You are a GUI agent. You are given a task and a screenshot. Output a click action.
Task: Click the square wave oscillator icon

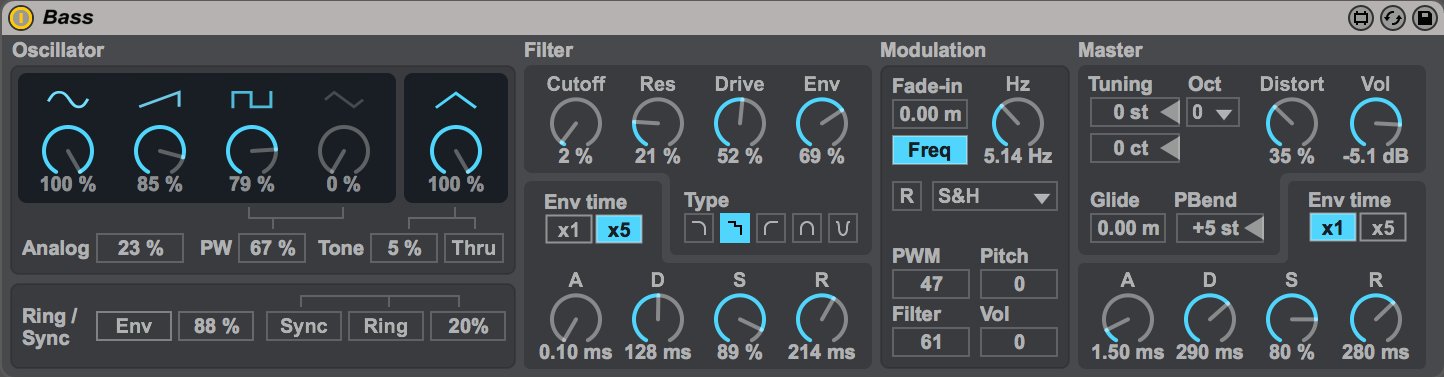251,99
